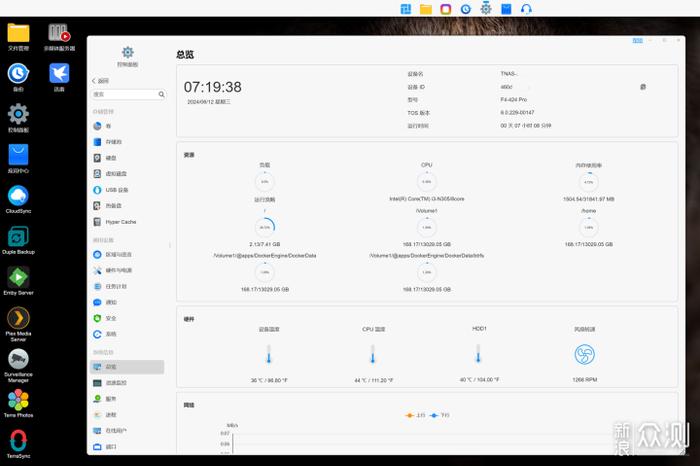The image size is (700, 466).
Task: Open Plex Media Server desktop icon
Action: pyautogui.click(x=18, y=324)
